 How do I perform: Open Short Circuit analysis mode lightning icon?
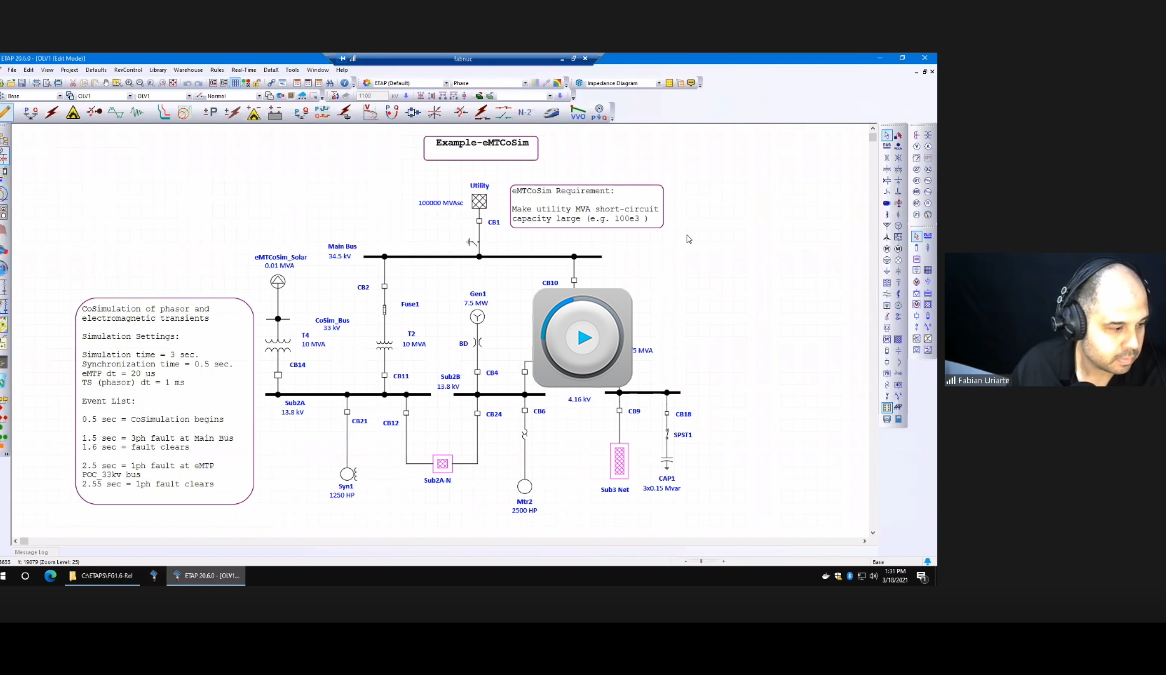pos(52,113)
